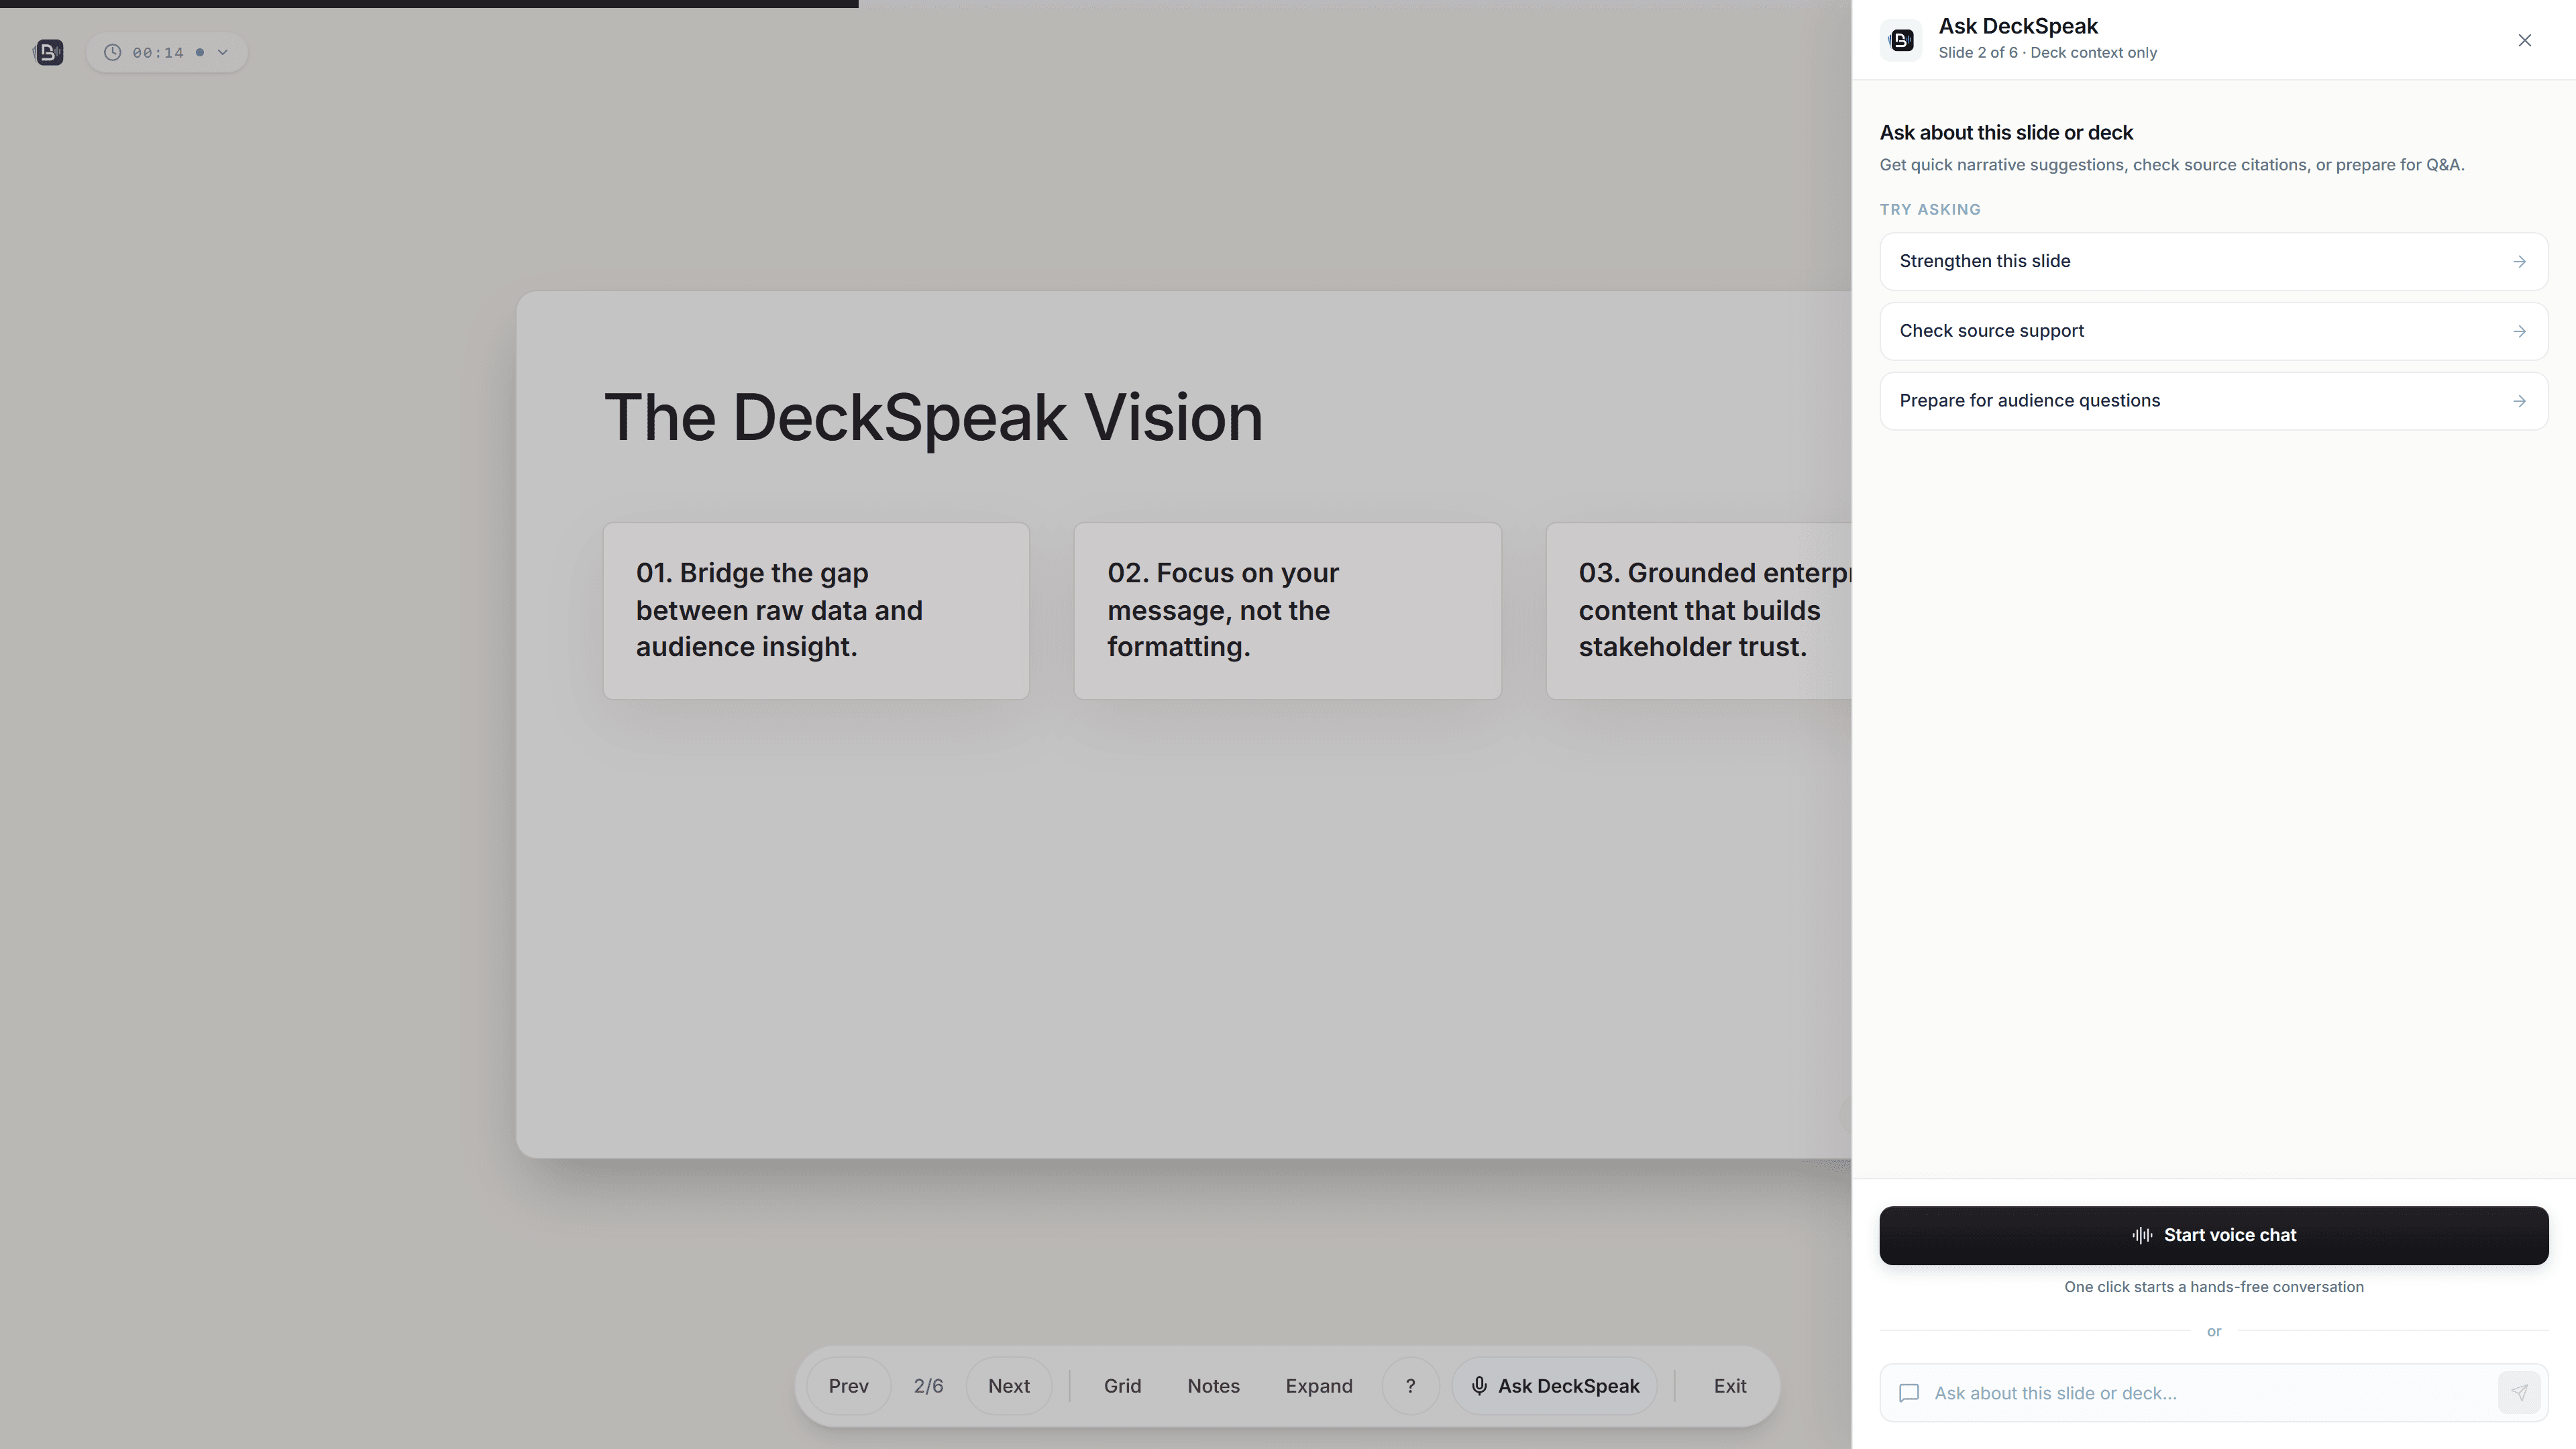
Task: Click the 'Slide 2 of 6 · Deck context only' subtitle
Action: coord(2047,53)
